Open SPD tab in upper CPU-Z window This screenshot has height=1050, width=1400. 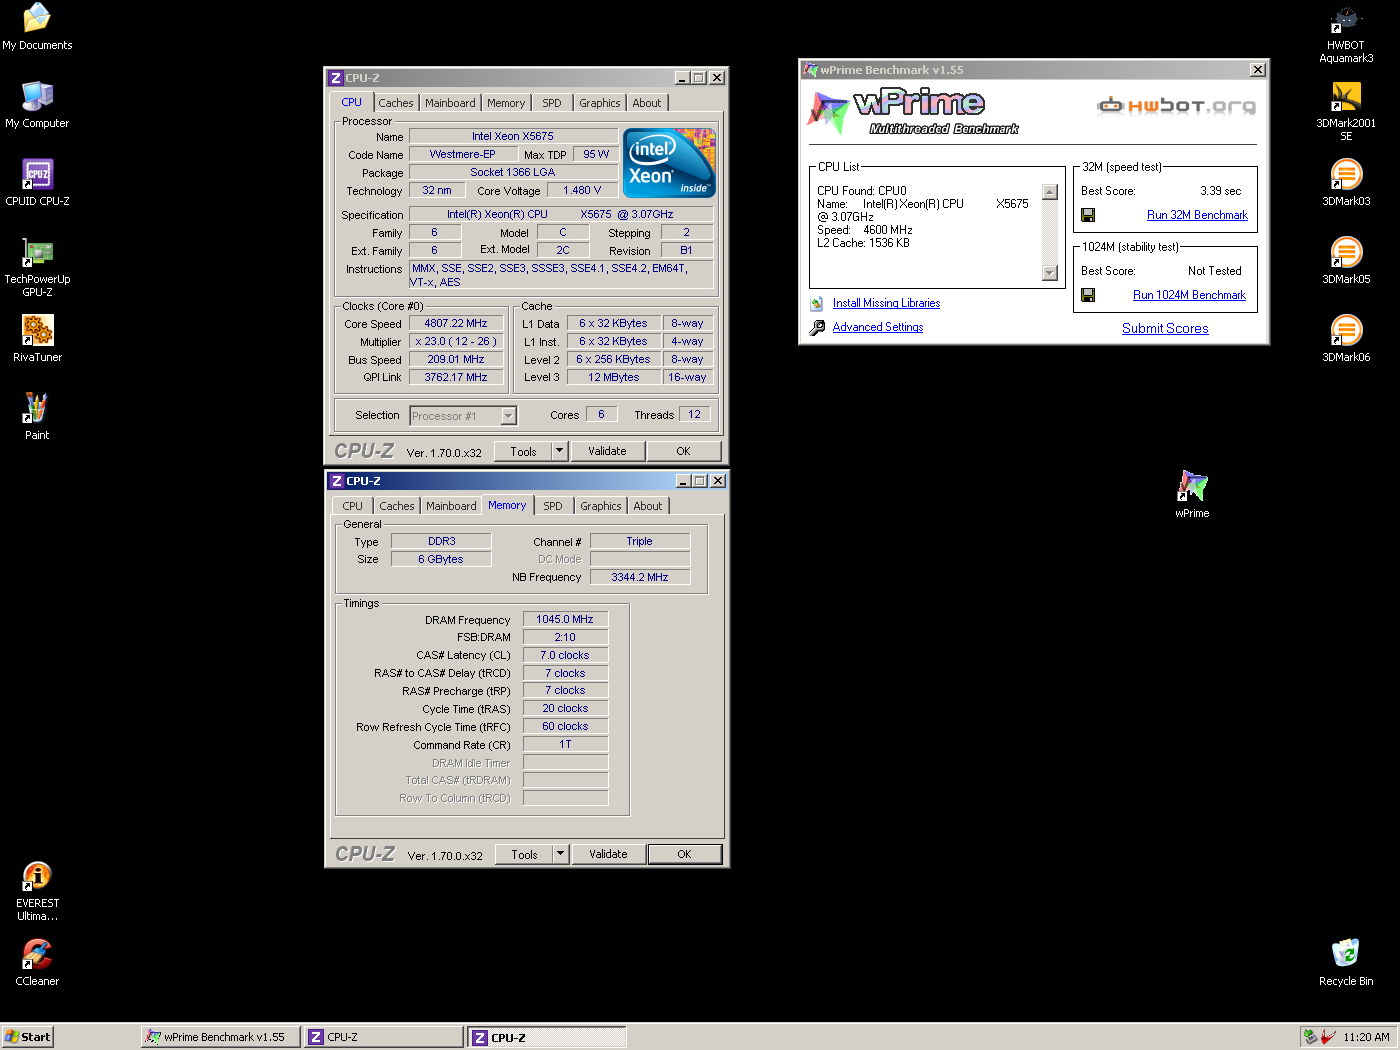tap(552, 103)
